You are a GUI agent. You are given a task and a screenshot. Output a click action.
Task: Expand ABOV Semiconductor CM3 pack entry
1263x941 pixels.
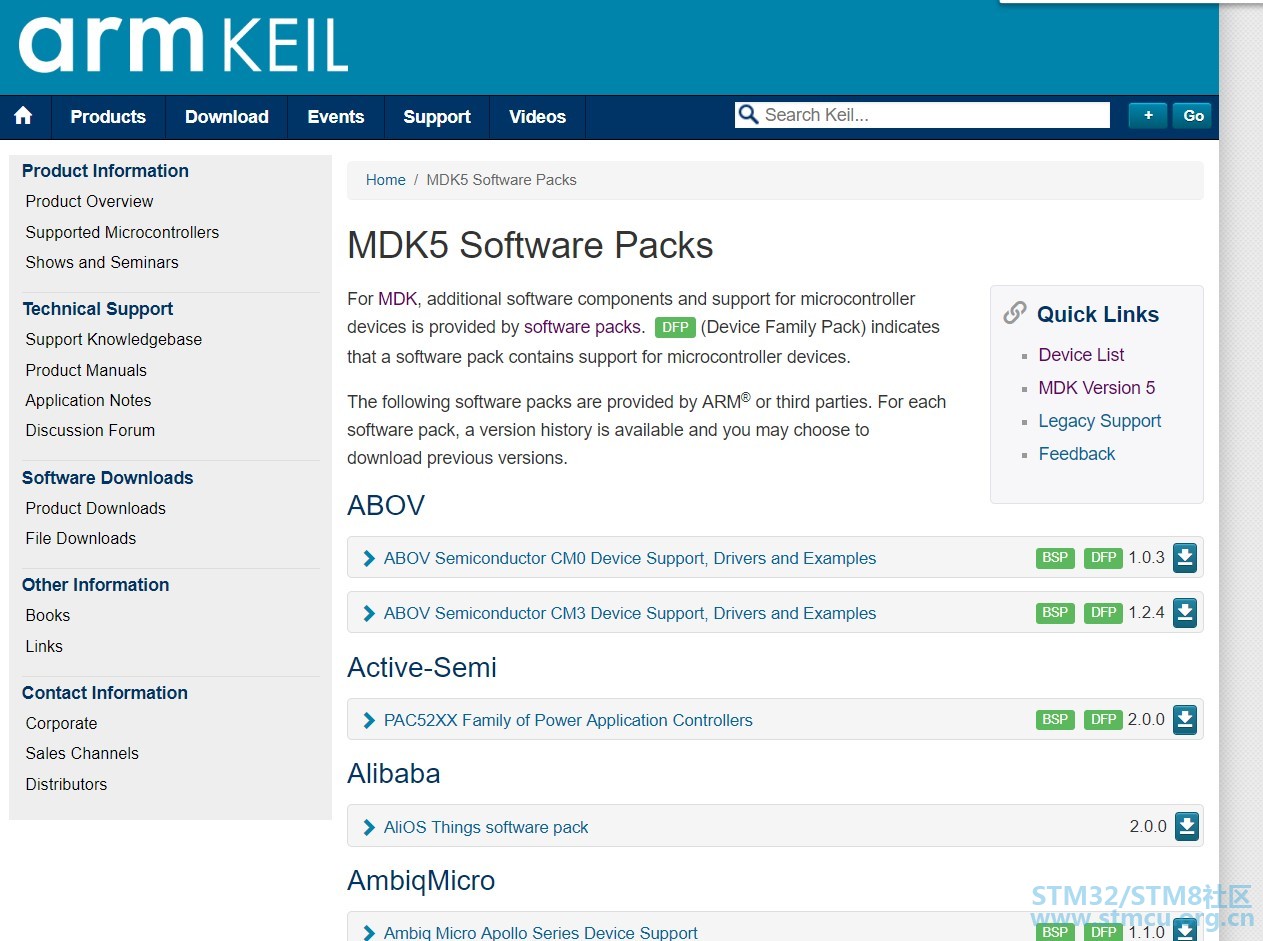[369, 614]
